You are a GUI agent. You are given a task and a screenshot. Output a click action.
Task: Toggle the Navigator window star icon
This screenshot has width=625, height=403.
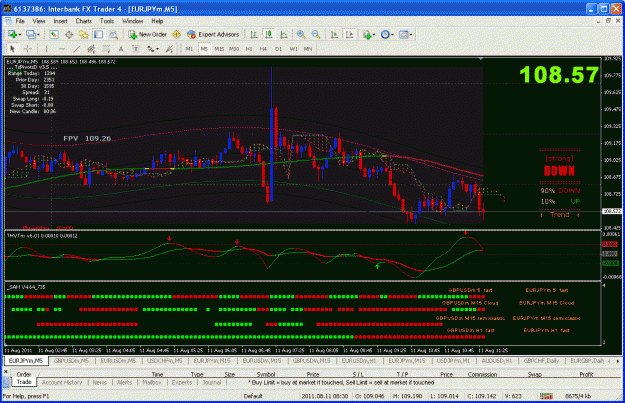click(83, 35)
